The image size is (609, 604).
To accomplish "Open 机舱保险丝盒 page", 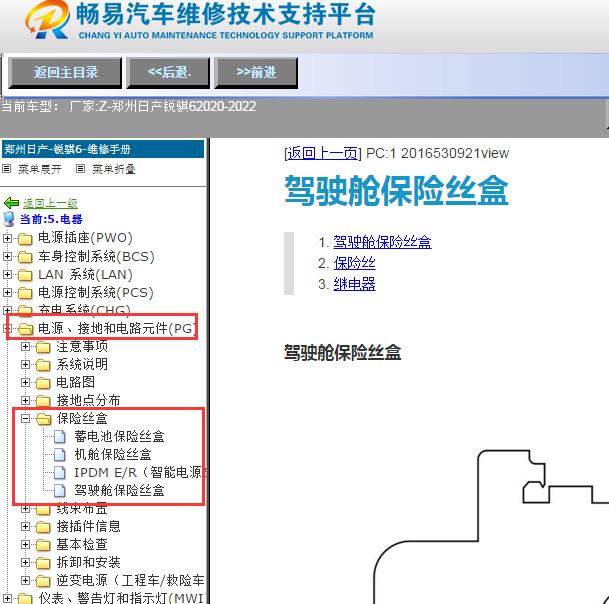I will 113,454.
